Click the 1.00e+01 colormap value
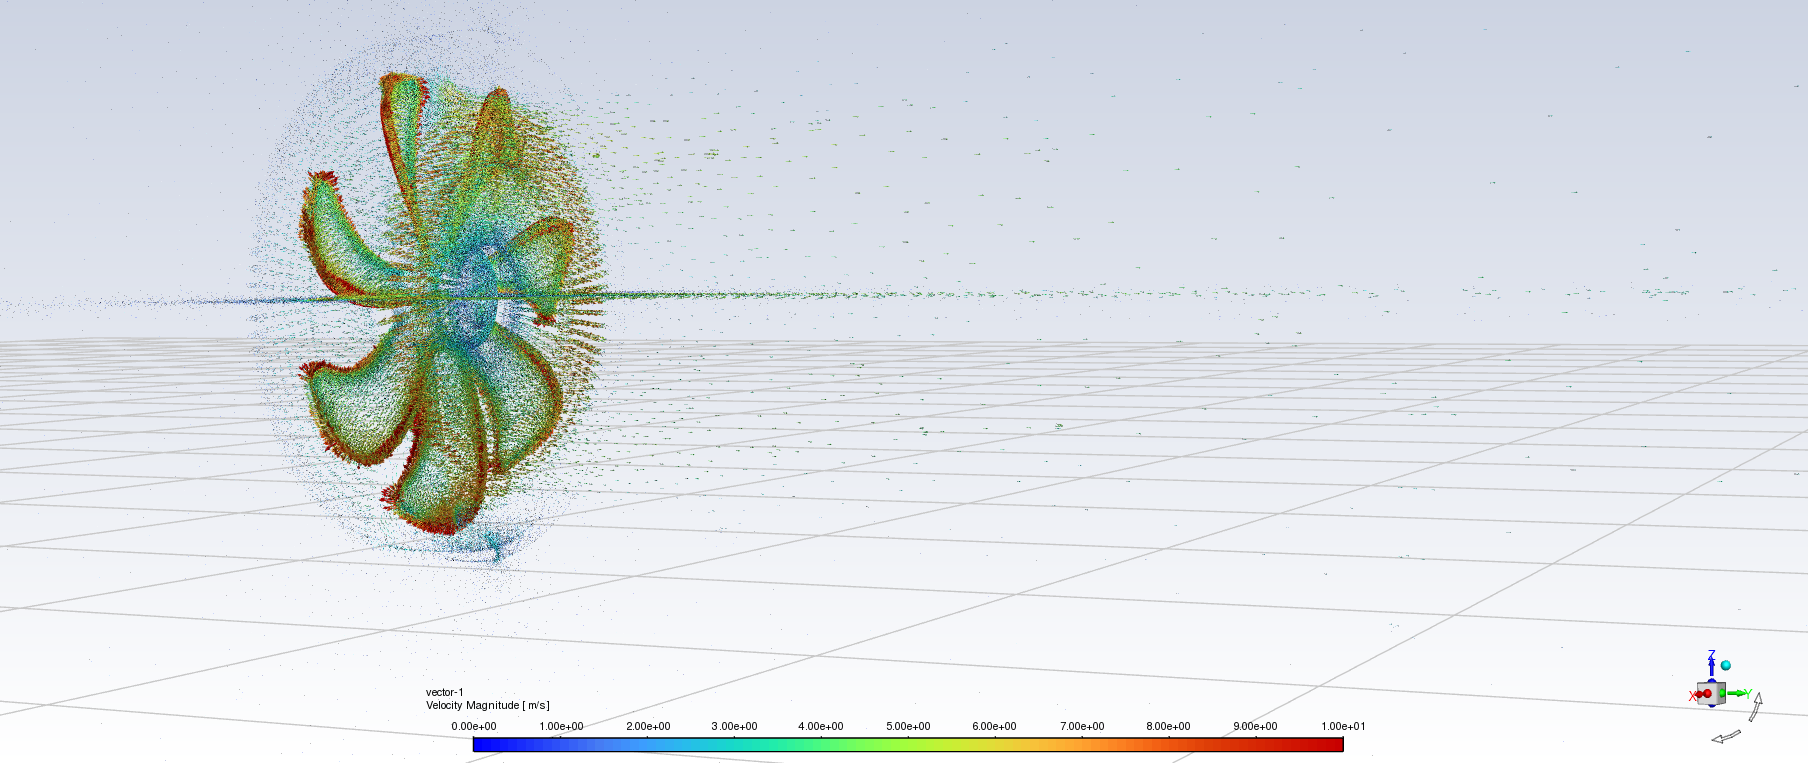This screenshot has height=763, width=1808. pos(1343,726)
